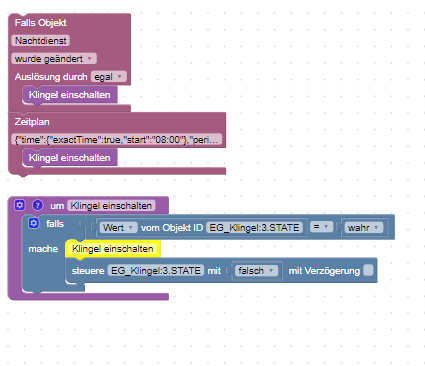Select the yellow highlighted 'Klingel einschalten' call block
Screen dimensions: 425x366
(113, 249)
